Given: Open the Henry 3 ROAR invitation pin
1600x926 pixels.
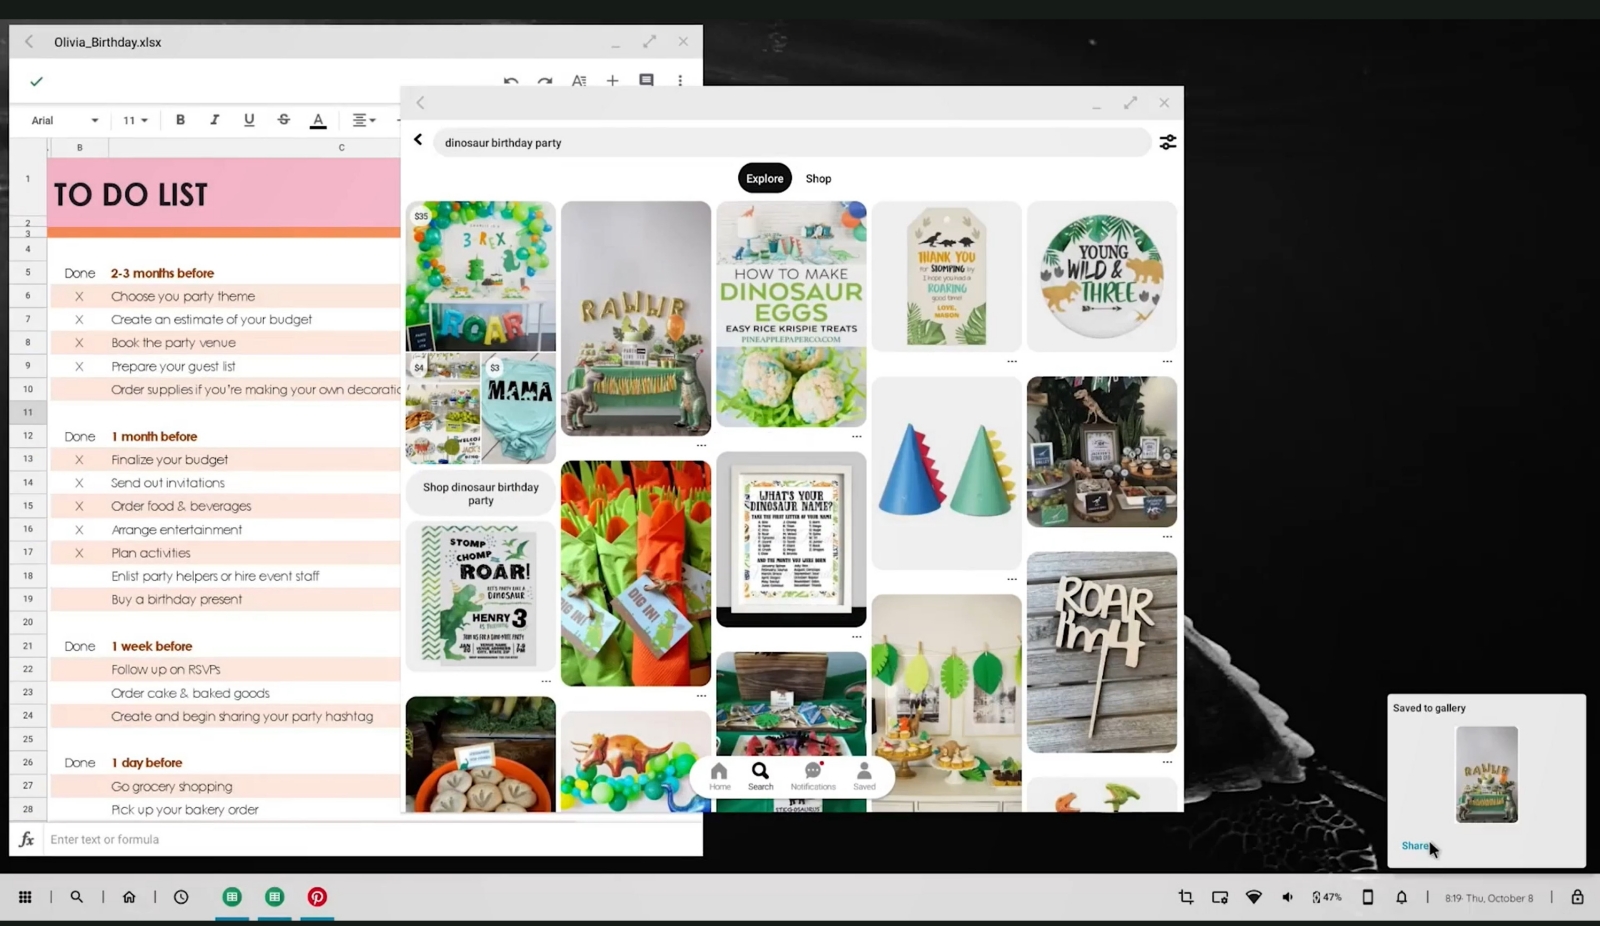Looking at the screenshot, I should pyautogui.click(x=481, y=596).
